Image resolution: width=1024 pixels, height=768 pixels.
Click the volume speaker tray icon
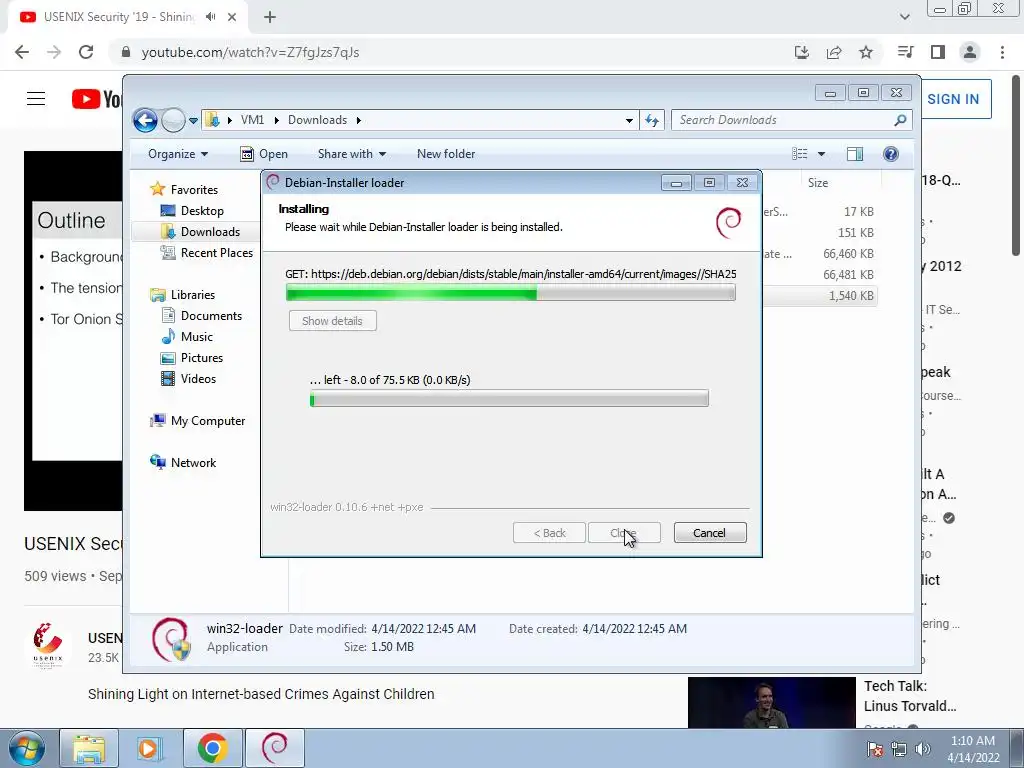(x=923, y=749)
